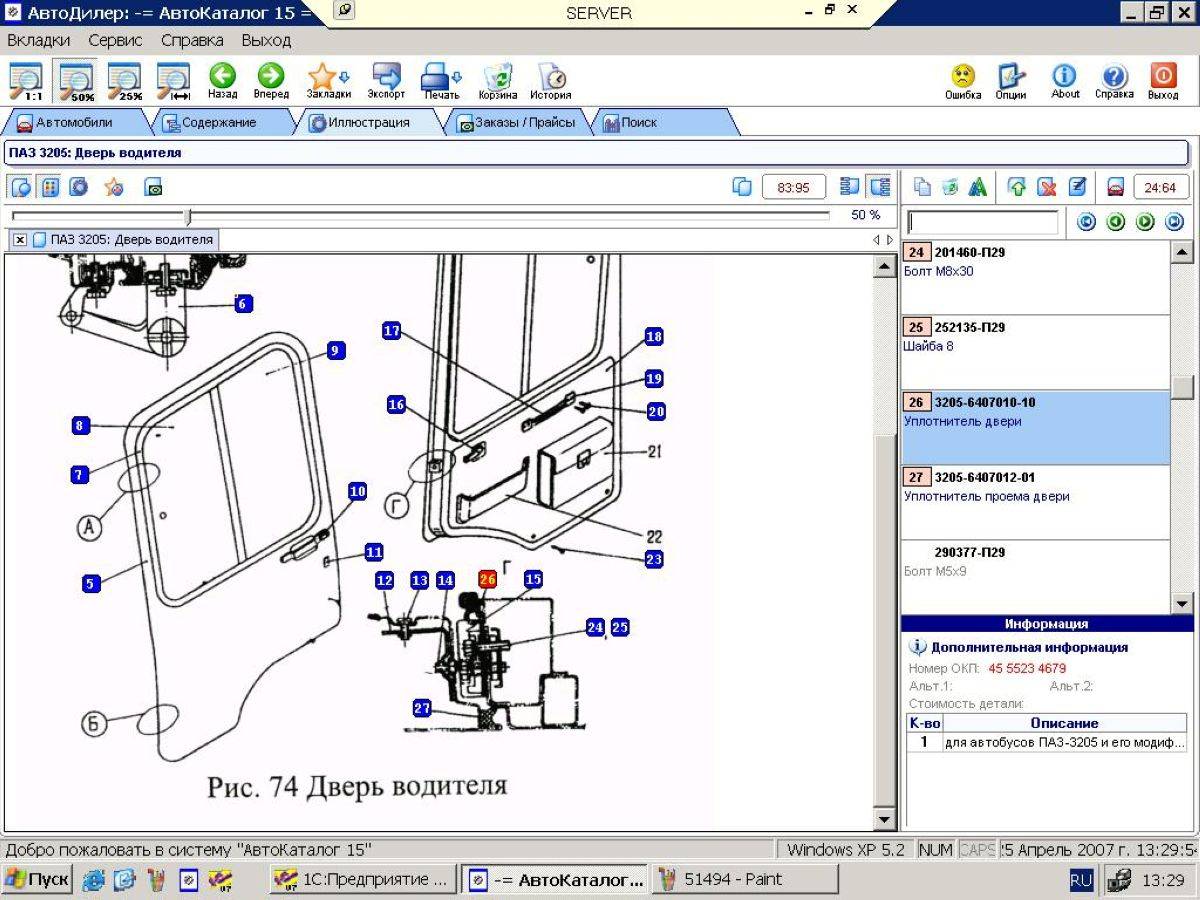The image size is (1200, 900).
Task: Open the About info icon
Action: pos(1065,81)
